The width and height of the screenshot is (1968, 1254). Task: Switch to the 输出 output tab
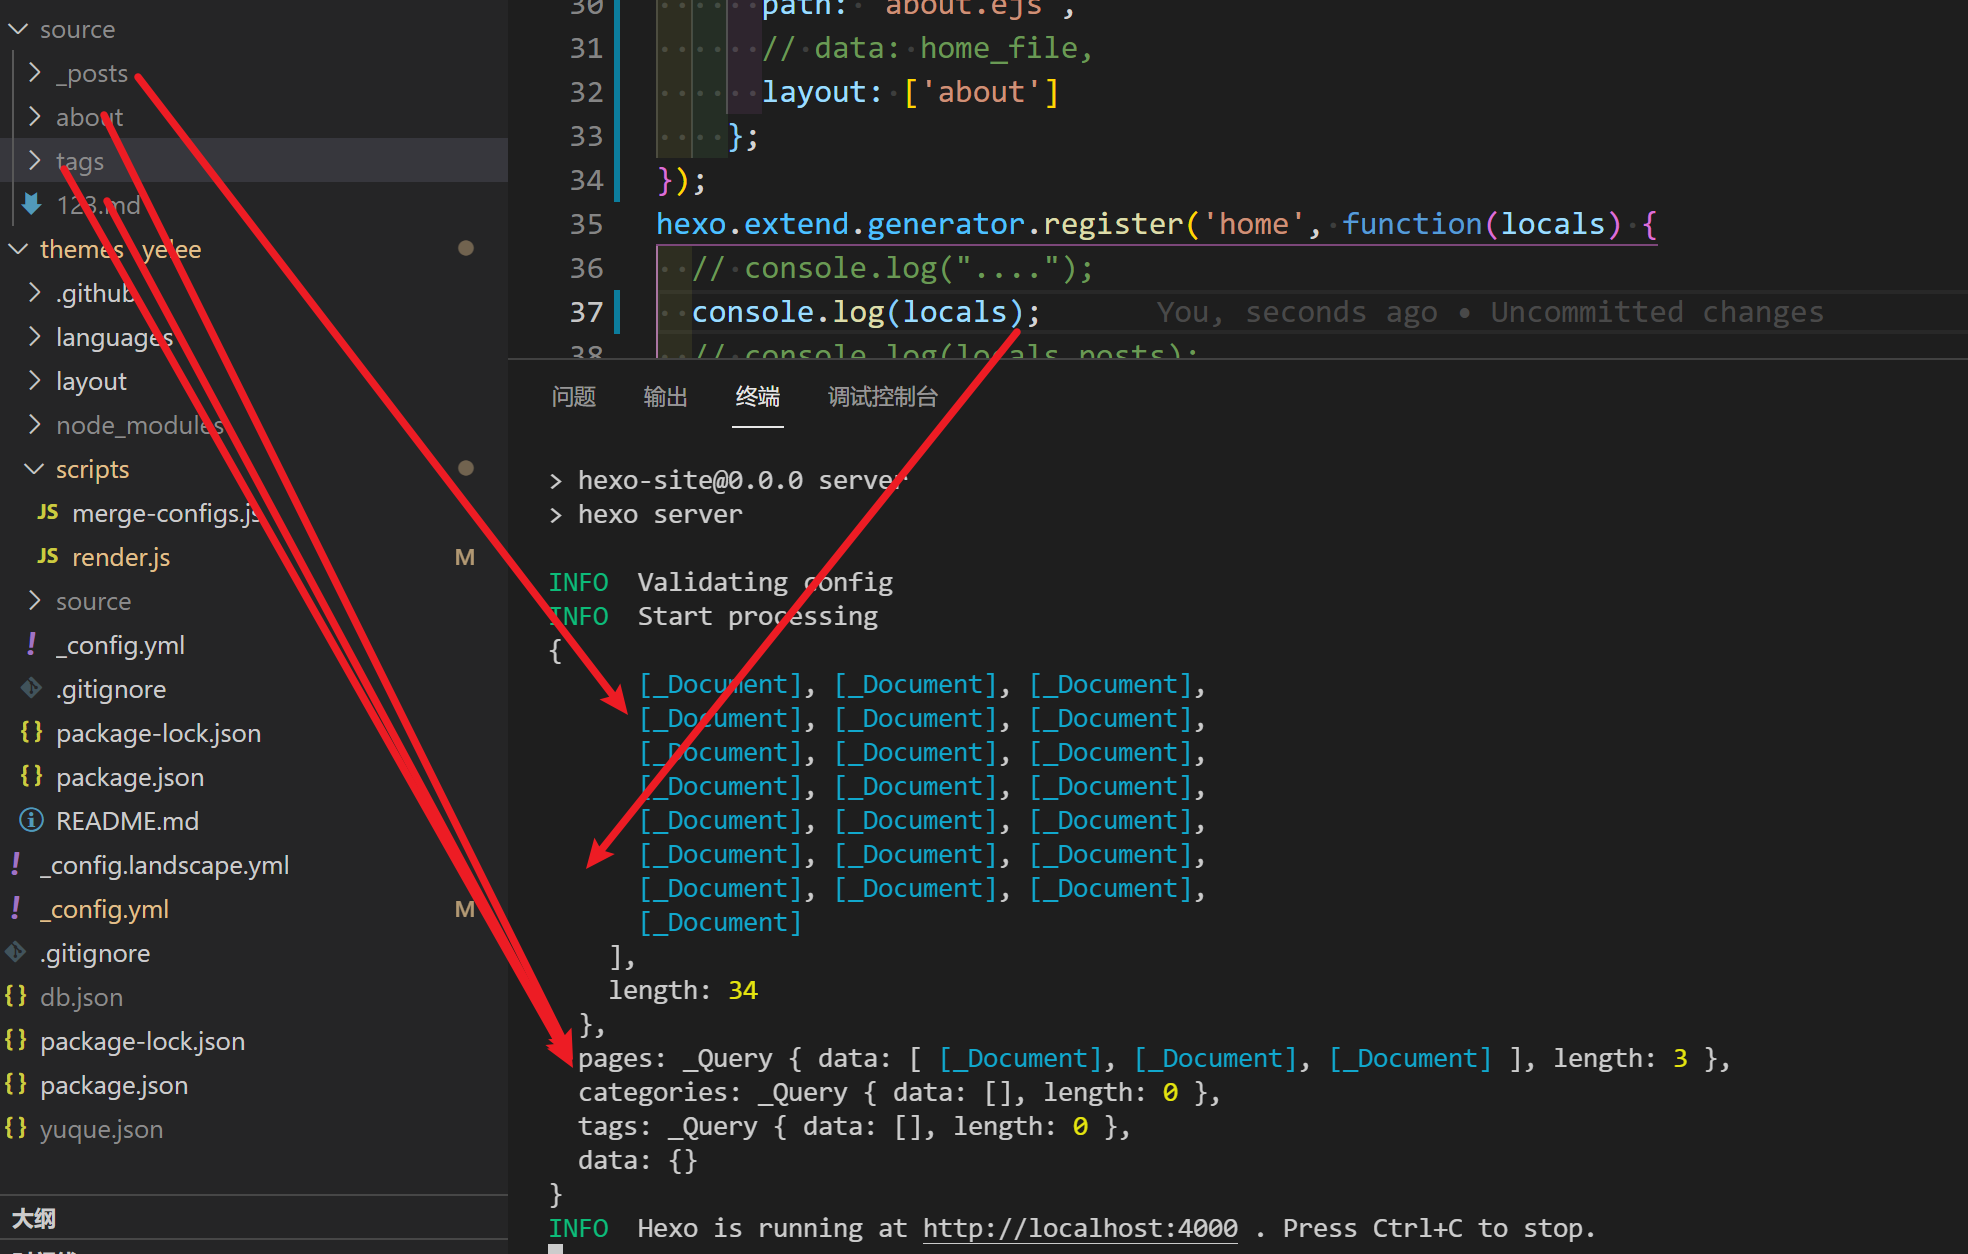pos(666,397)
